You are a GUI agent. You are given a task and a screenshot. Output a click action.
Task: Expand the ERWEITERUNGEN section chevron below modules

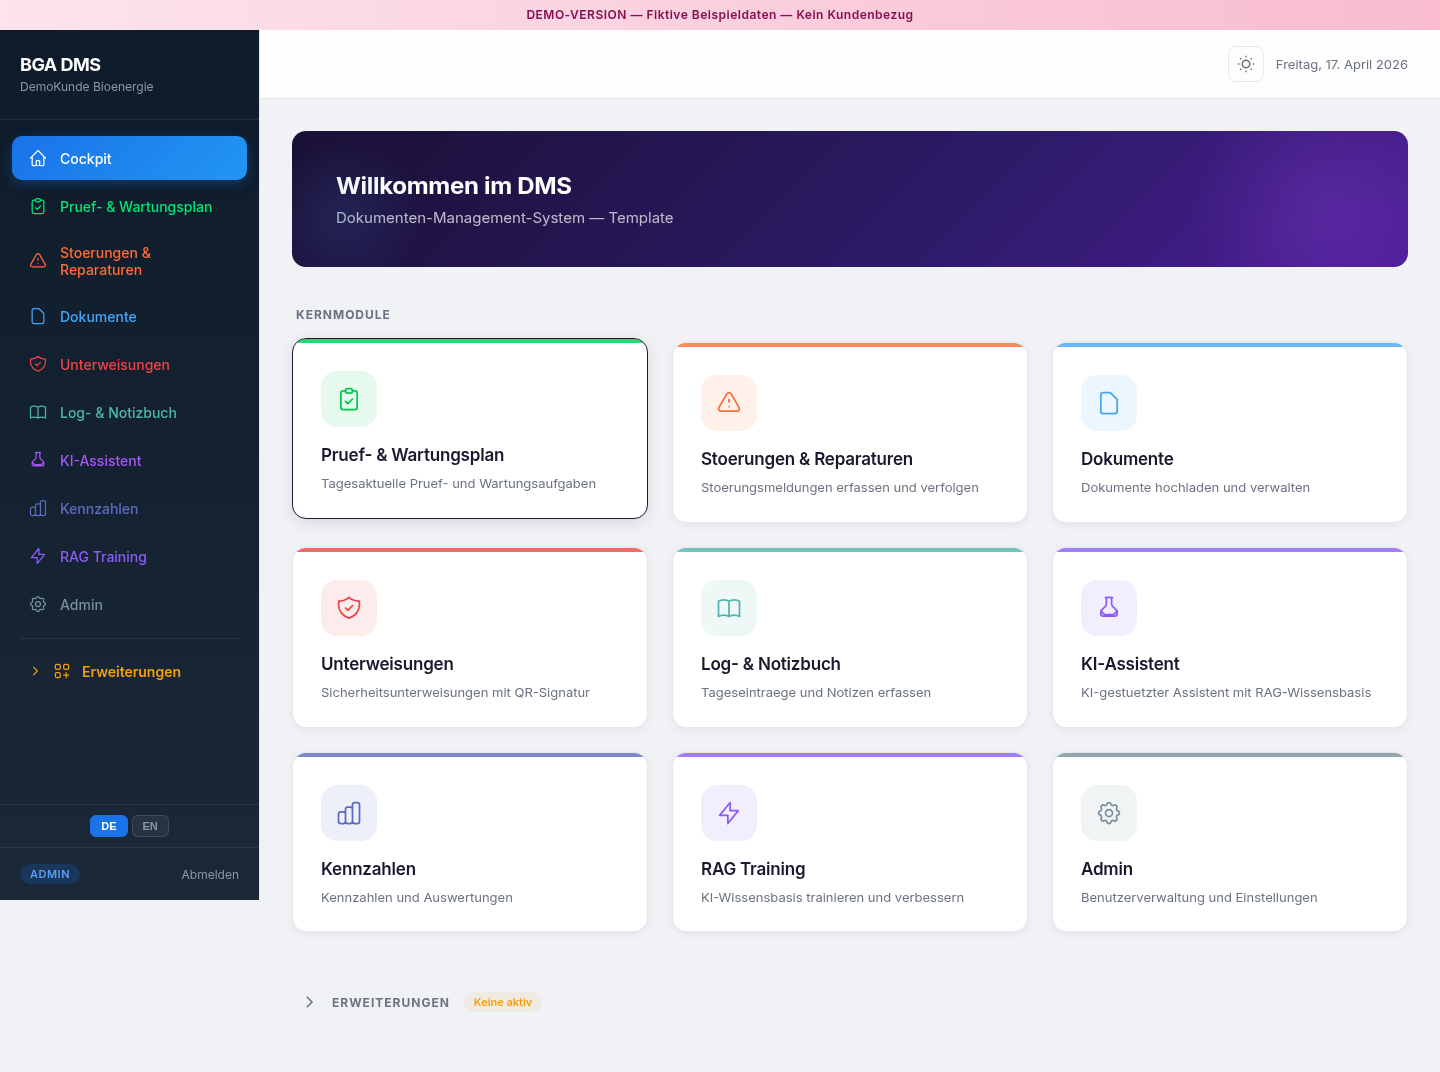310,1002
